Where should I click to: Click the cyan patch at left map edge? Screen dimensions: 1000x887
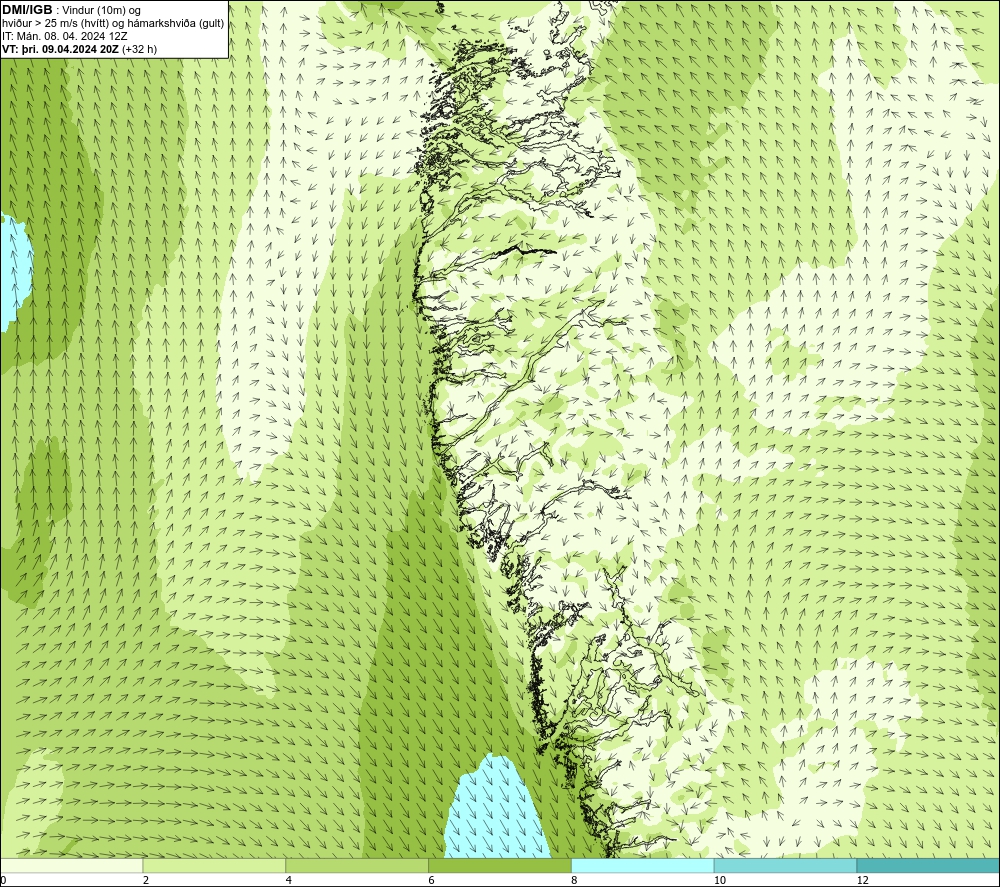pyautogui.click(x=14, y=273)
